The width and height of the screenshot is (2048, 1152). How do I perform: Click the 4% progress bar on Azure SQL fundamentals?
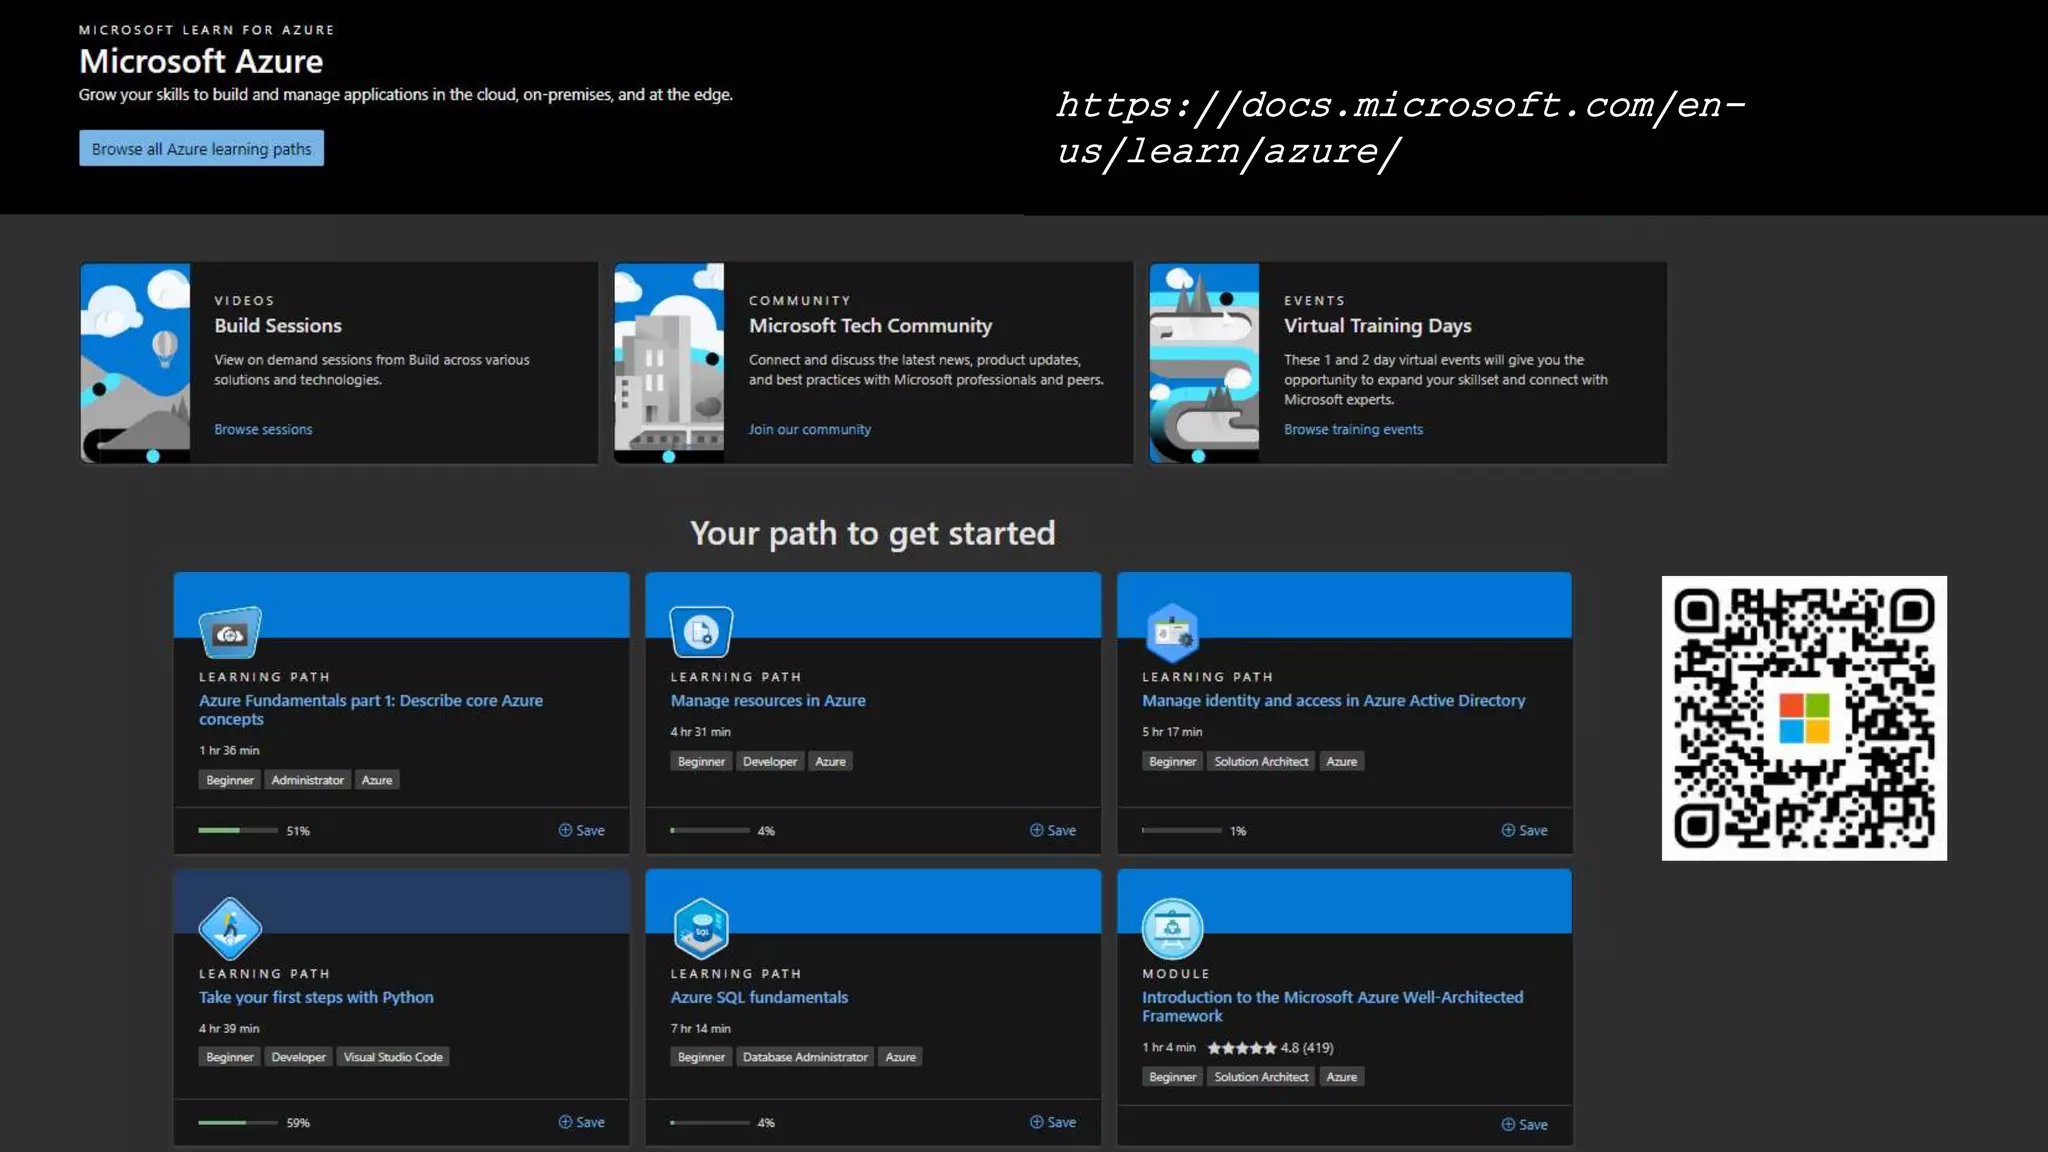[710, 1122]
